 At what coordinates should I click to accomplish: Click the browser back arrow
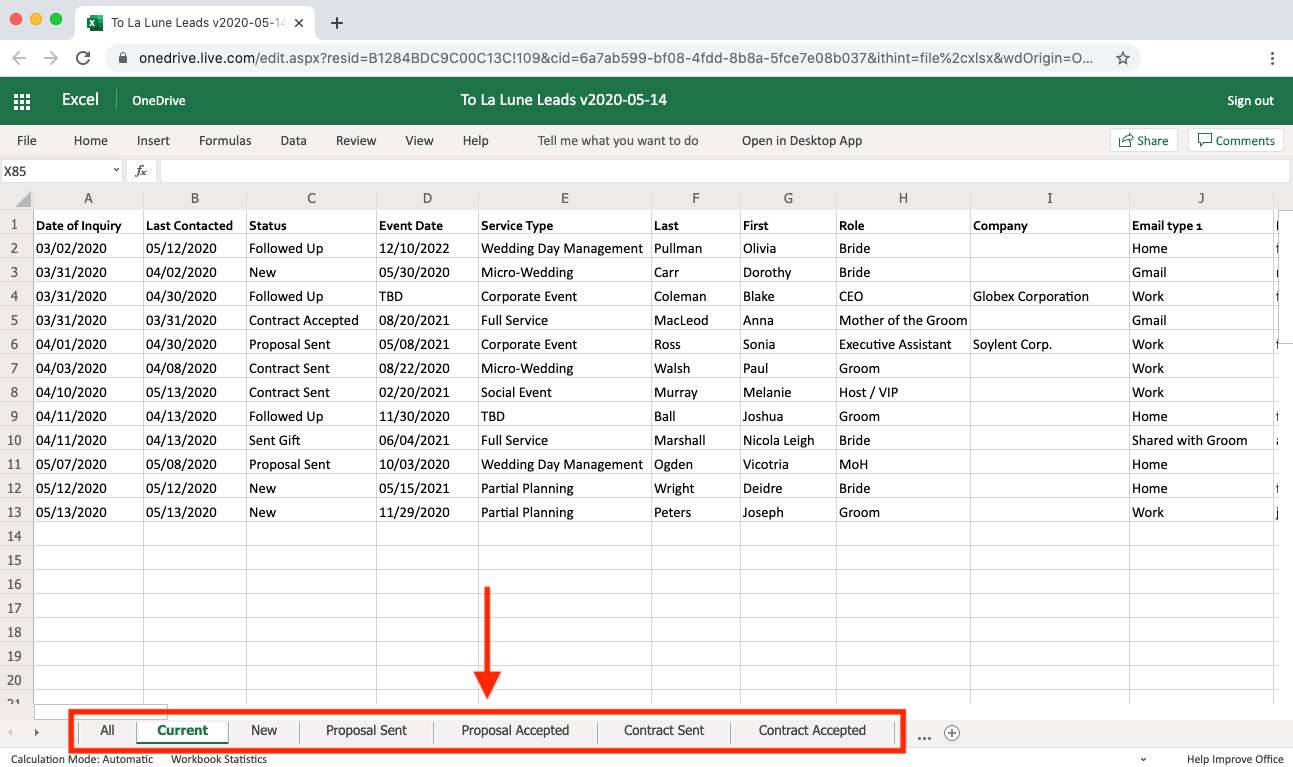pyautogui.click(x=19, y=58)
